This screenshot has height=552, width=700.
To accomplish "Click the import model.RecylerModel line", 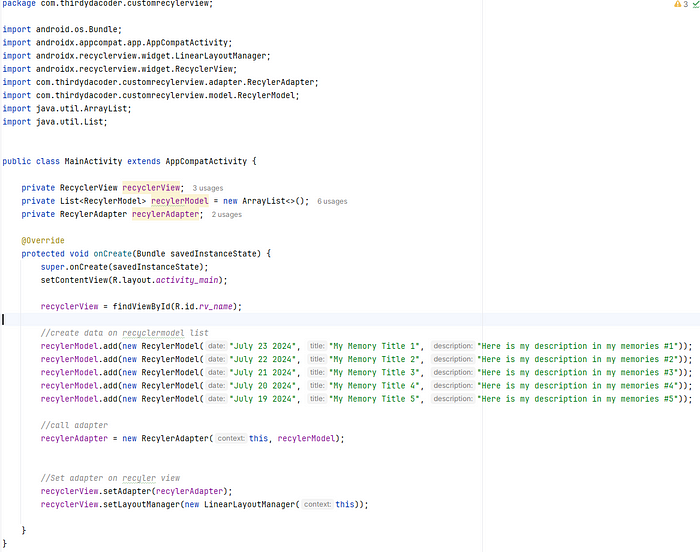I will click(x=150, y=95).
